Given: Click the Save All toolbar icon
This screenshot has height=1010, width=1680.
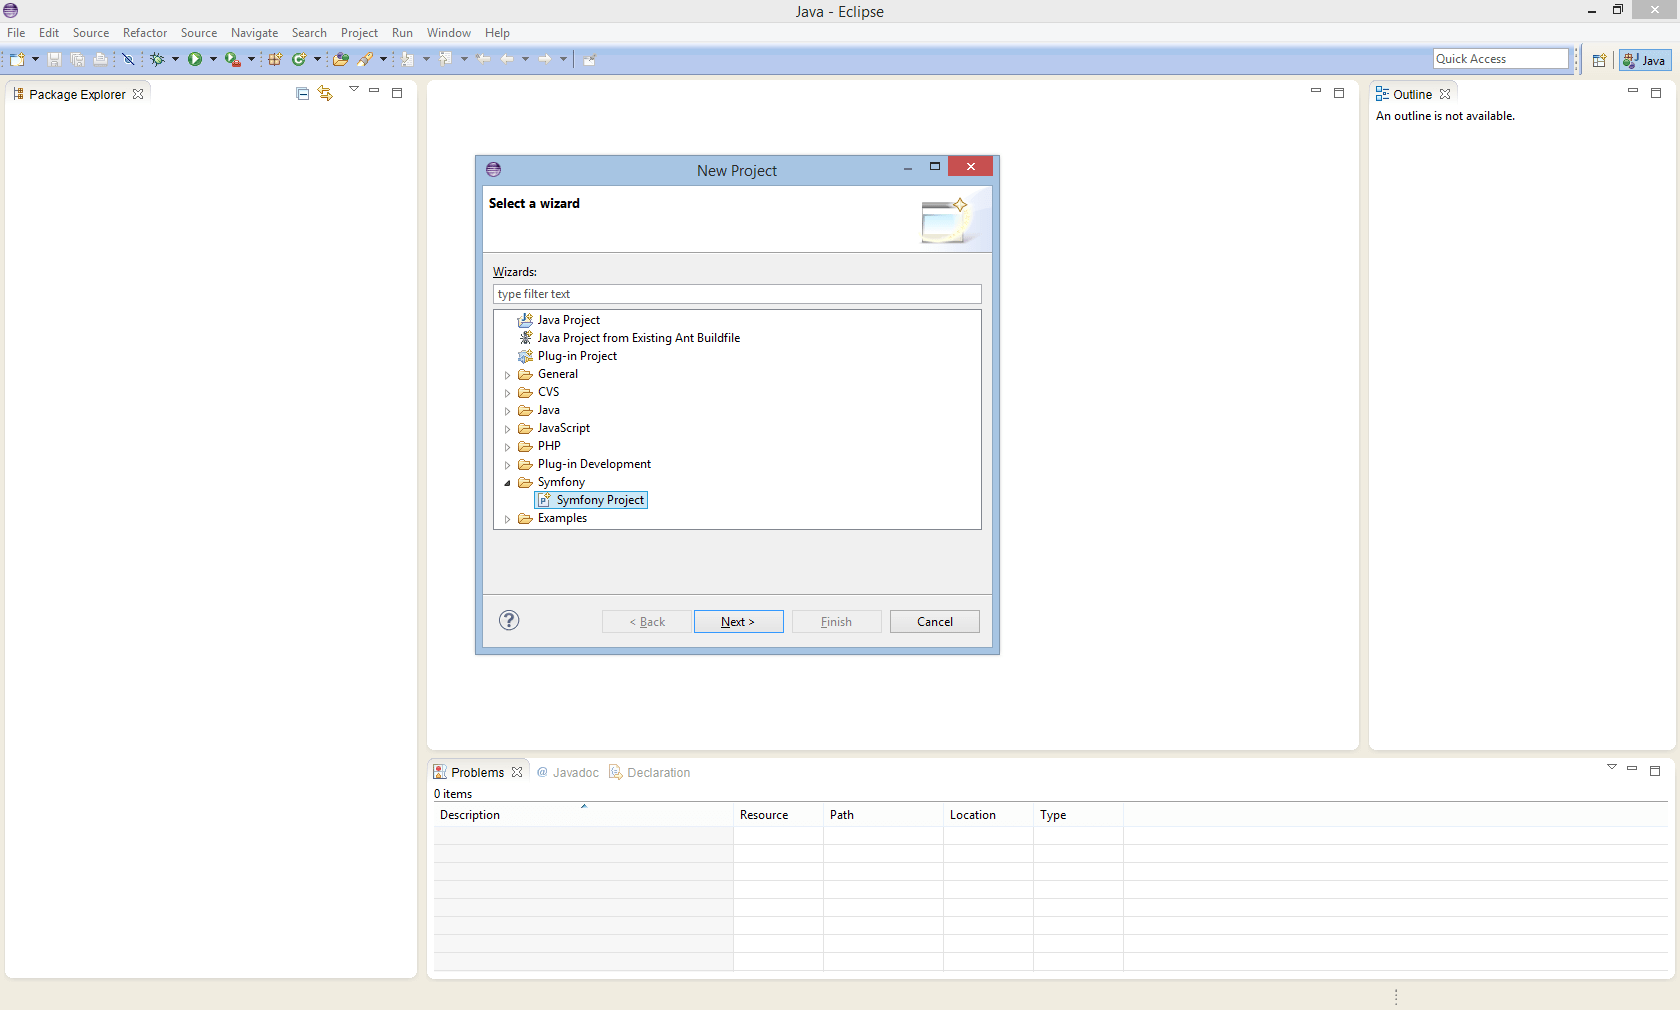Looking at the screenshot, I should click(77, 59).
